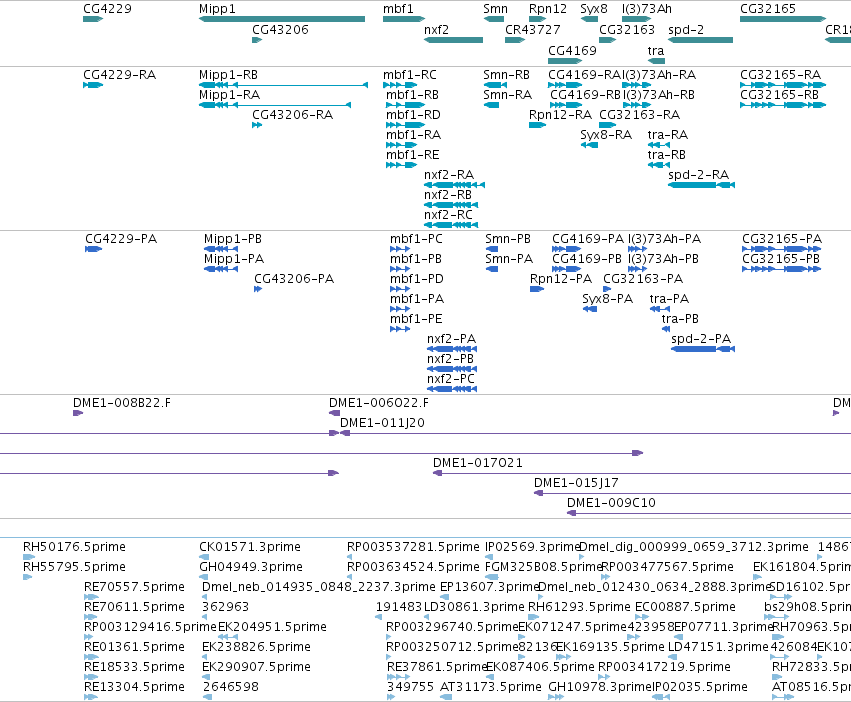The image size is (851, 702).
Task: Click the AT31173.5prime EST label
Action: click(x=491, y=687)
